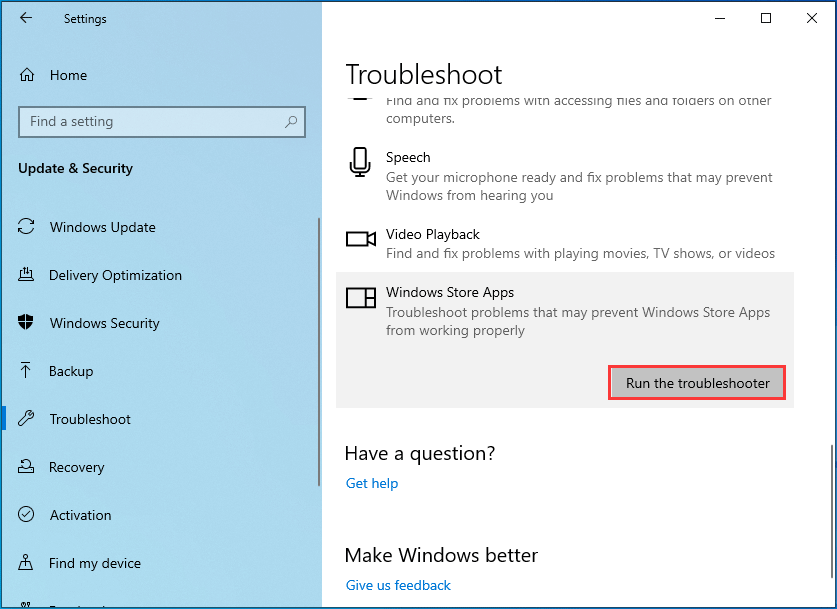
Task: Go back with the arrow icon
Action: pyautogui.click(x=26, y=18)
